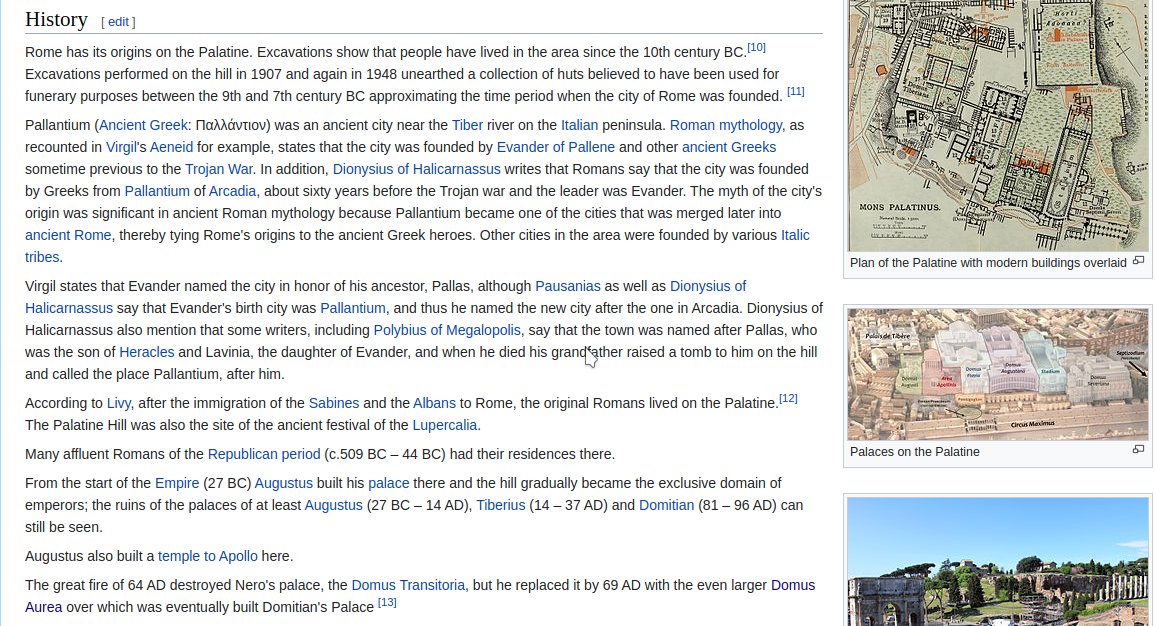This screenshot has width=1155, height=626.
Task: Click the History section heading
Action: pos(56,20)
